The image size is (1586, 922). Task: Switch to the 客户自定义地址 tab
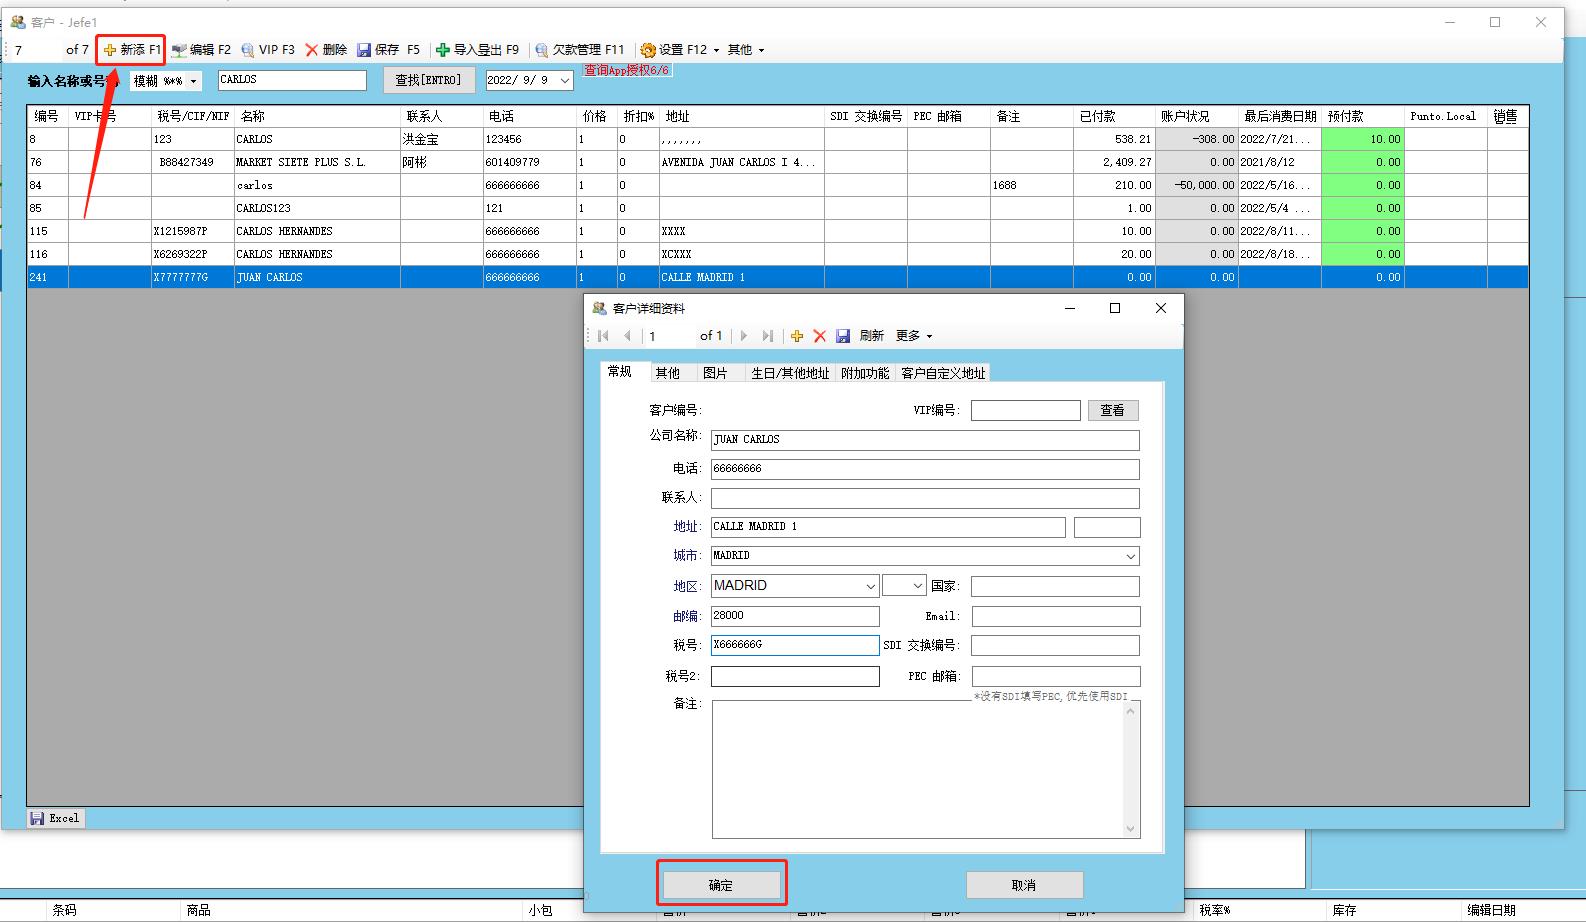943,373
